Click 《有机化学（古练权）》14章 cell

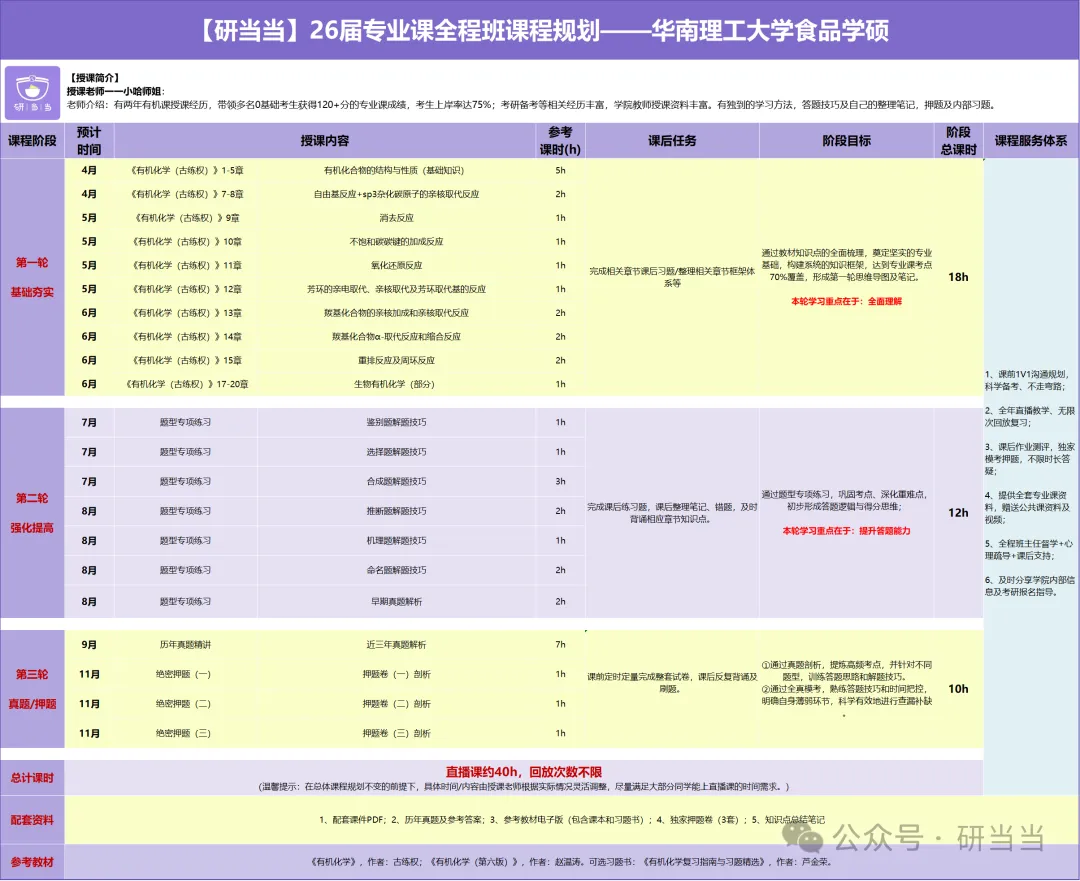point(187,337)
